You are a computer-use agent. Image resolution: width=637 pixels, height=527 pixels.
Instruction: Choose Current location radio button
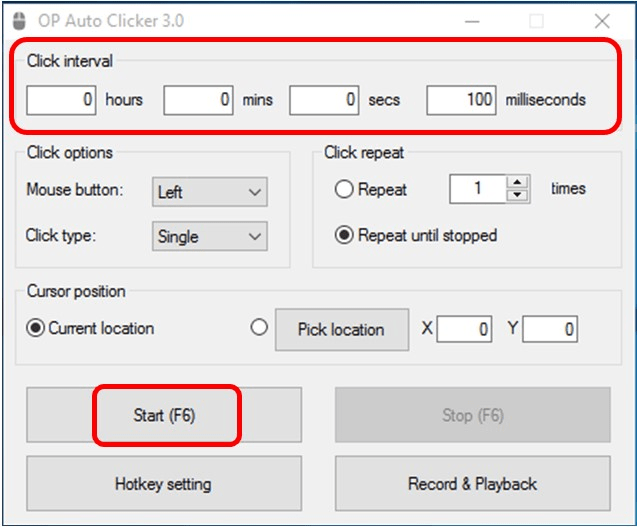36,328
